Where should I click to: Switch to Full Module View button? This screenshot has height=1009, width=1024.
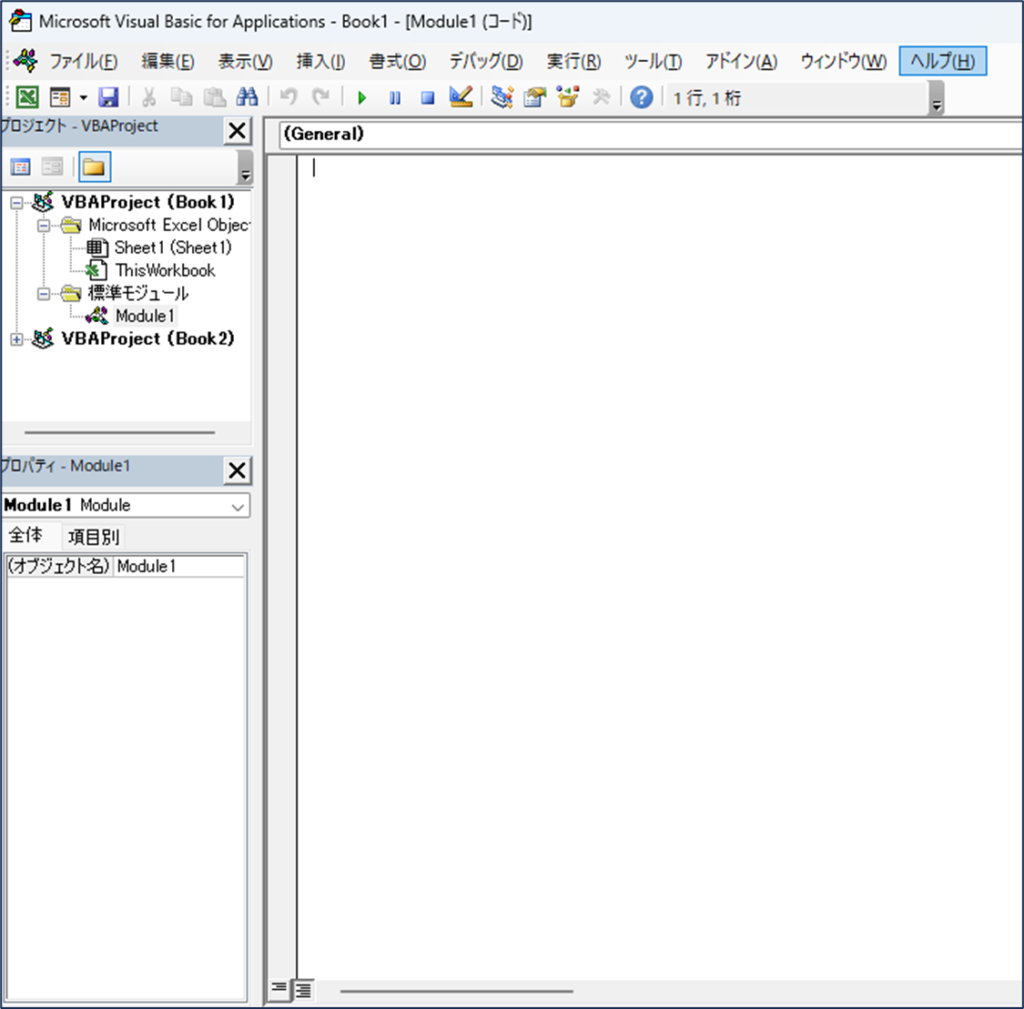pyautogui.click(x=303, y=990)
